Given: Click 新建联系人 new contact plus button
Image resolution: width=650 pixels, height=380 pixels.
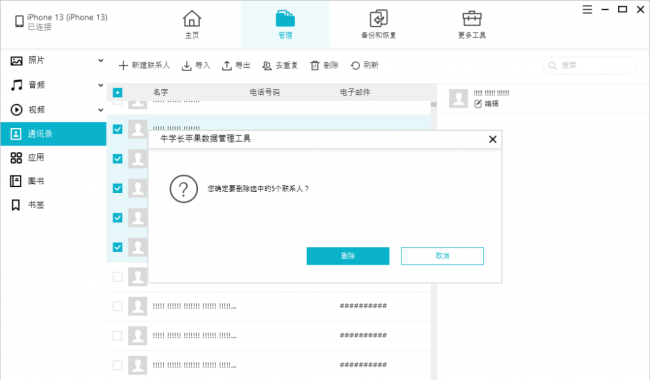Looking at the screenshot, I should tap(144, 65).
